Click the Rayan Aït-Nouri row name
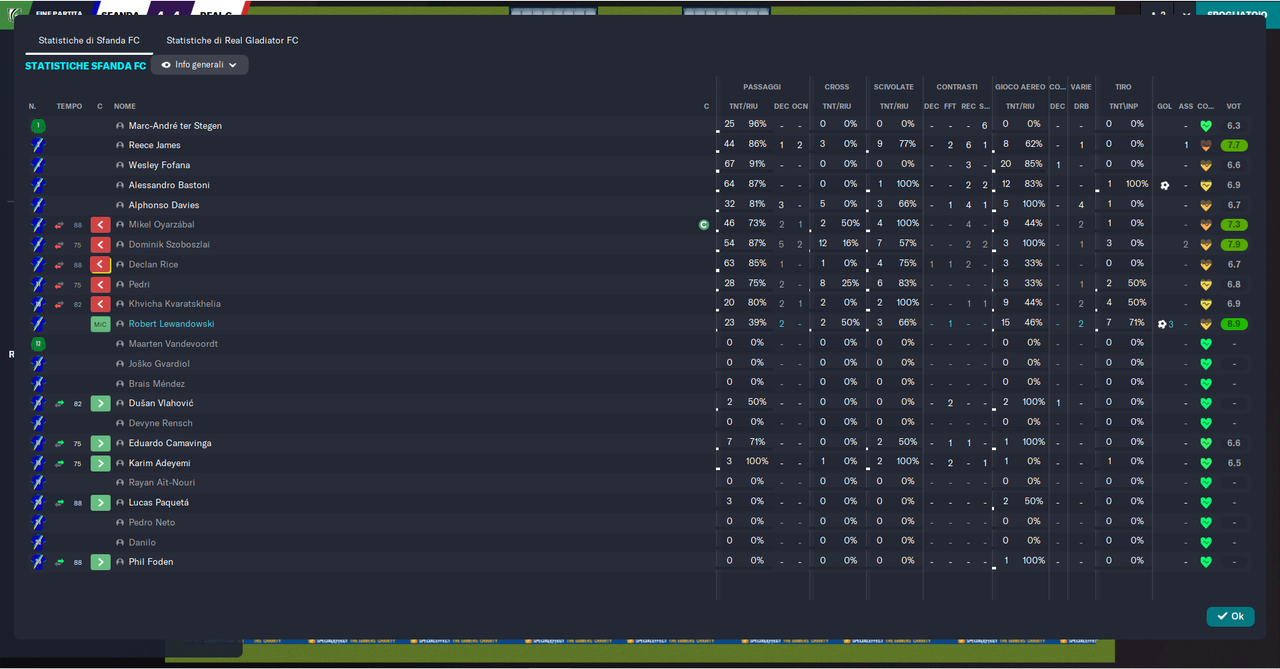The image size is (1280, 669). 161,483
